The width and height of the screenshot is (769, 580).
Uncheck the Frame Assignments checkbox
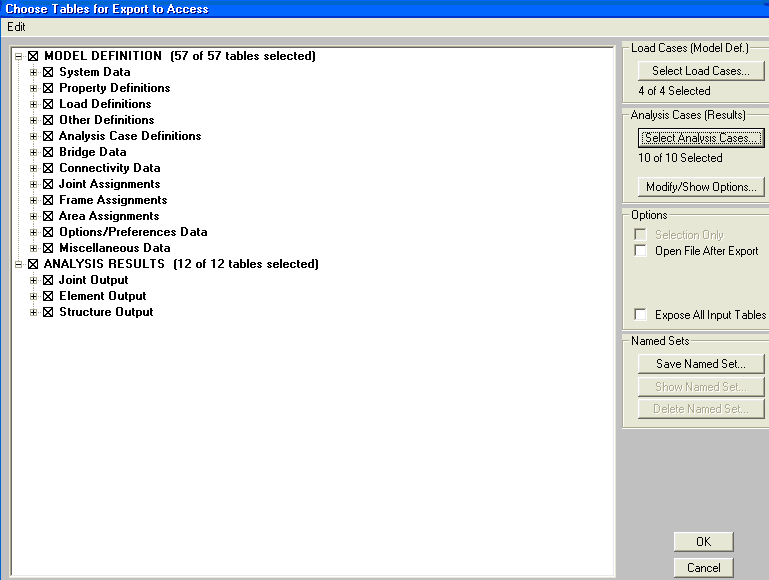click(48, 200)
